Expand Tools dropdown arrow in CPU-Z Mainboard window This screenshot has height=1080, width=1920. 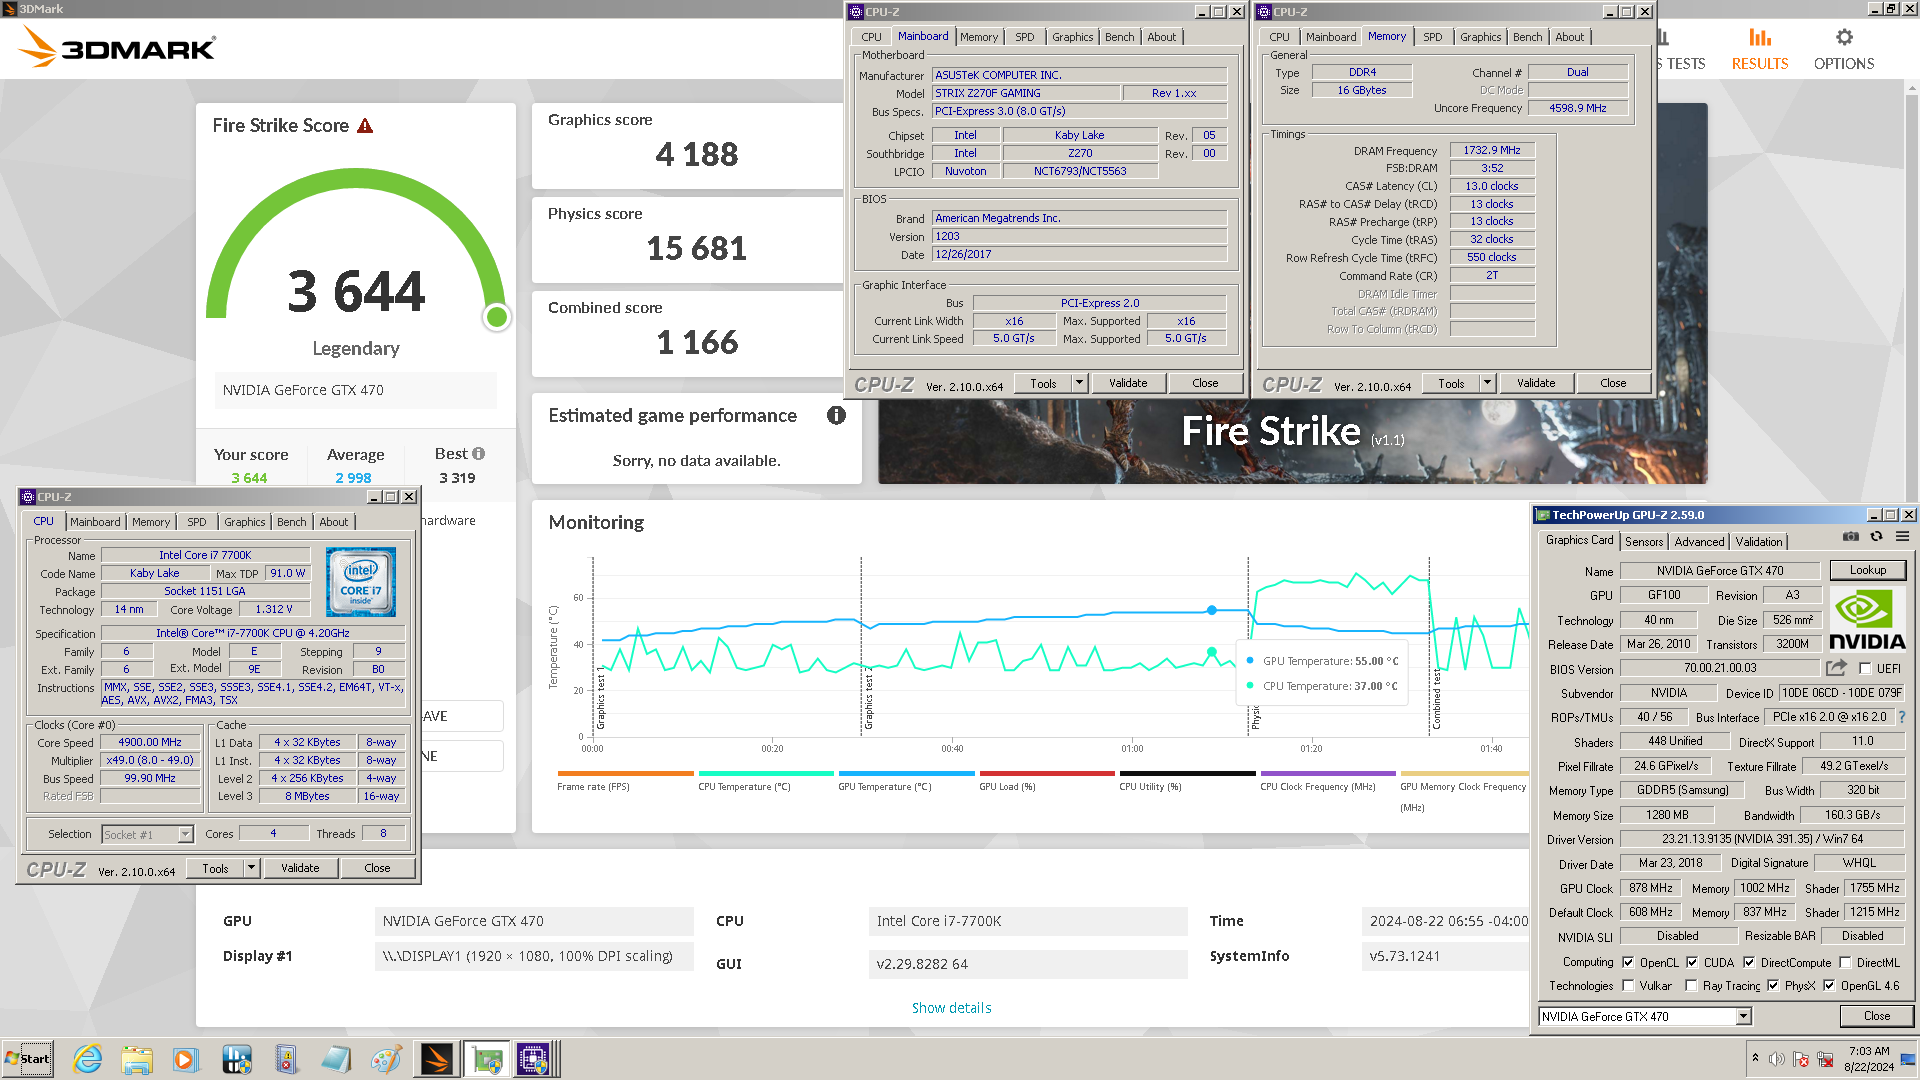pos(1079,383)
